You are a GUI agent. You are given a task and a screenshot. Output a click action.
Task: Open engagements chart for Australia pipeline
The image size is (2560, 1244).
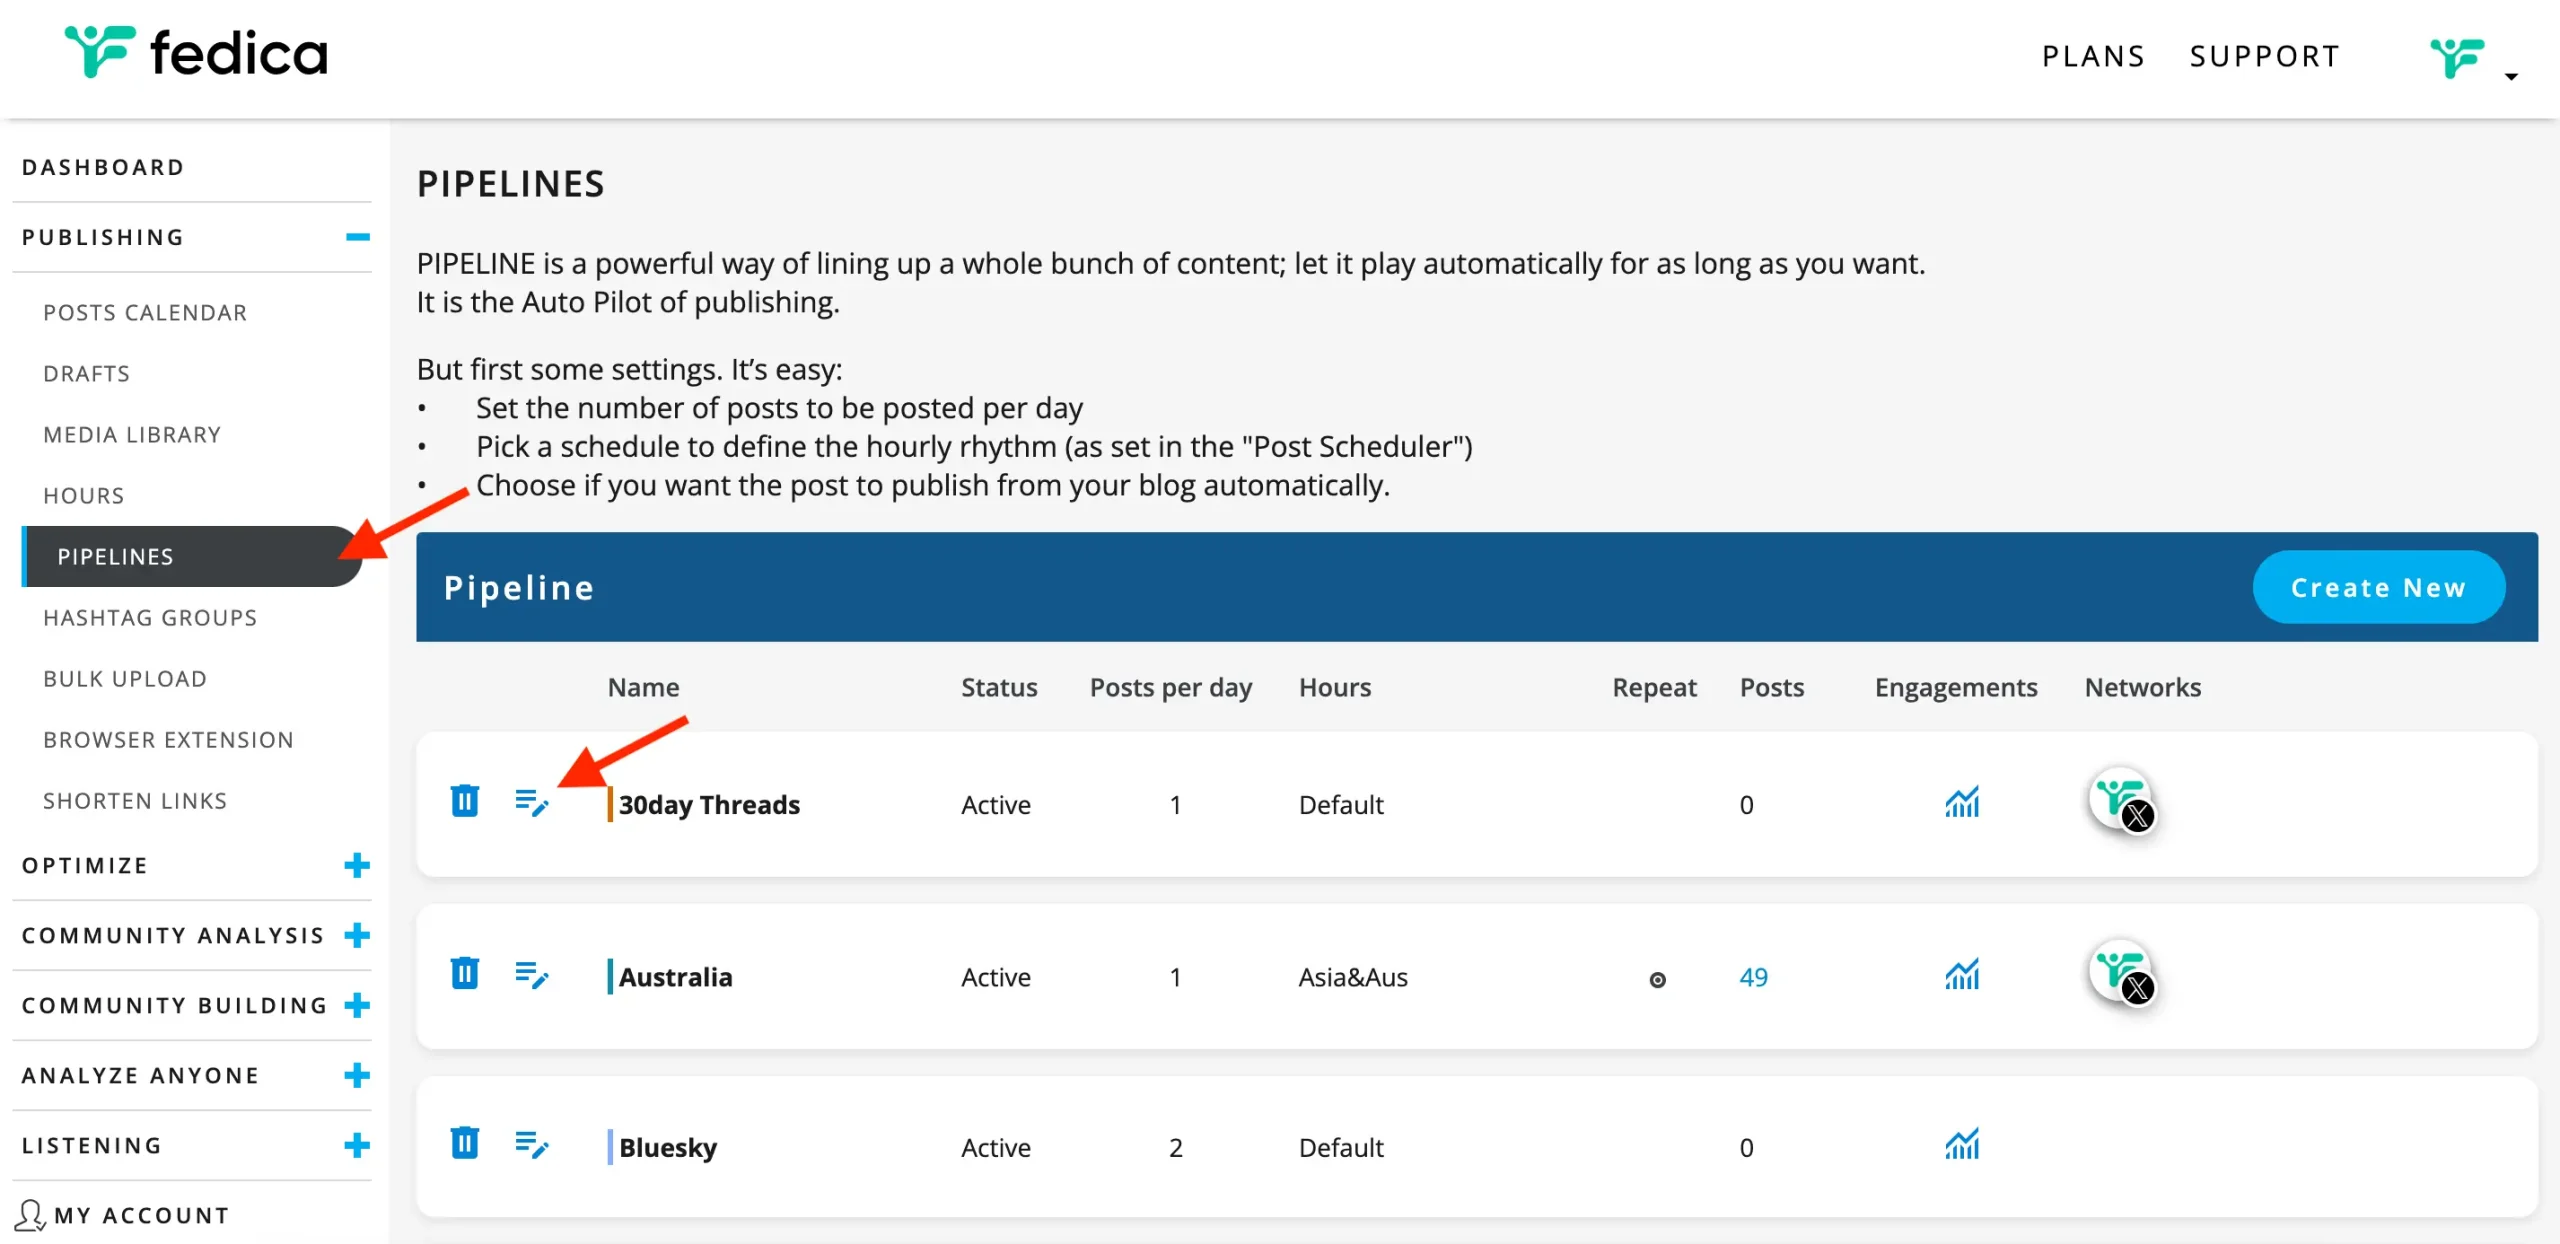[1962, 974]
